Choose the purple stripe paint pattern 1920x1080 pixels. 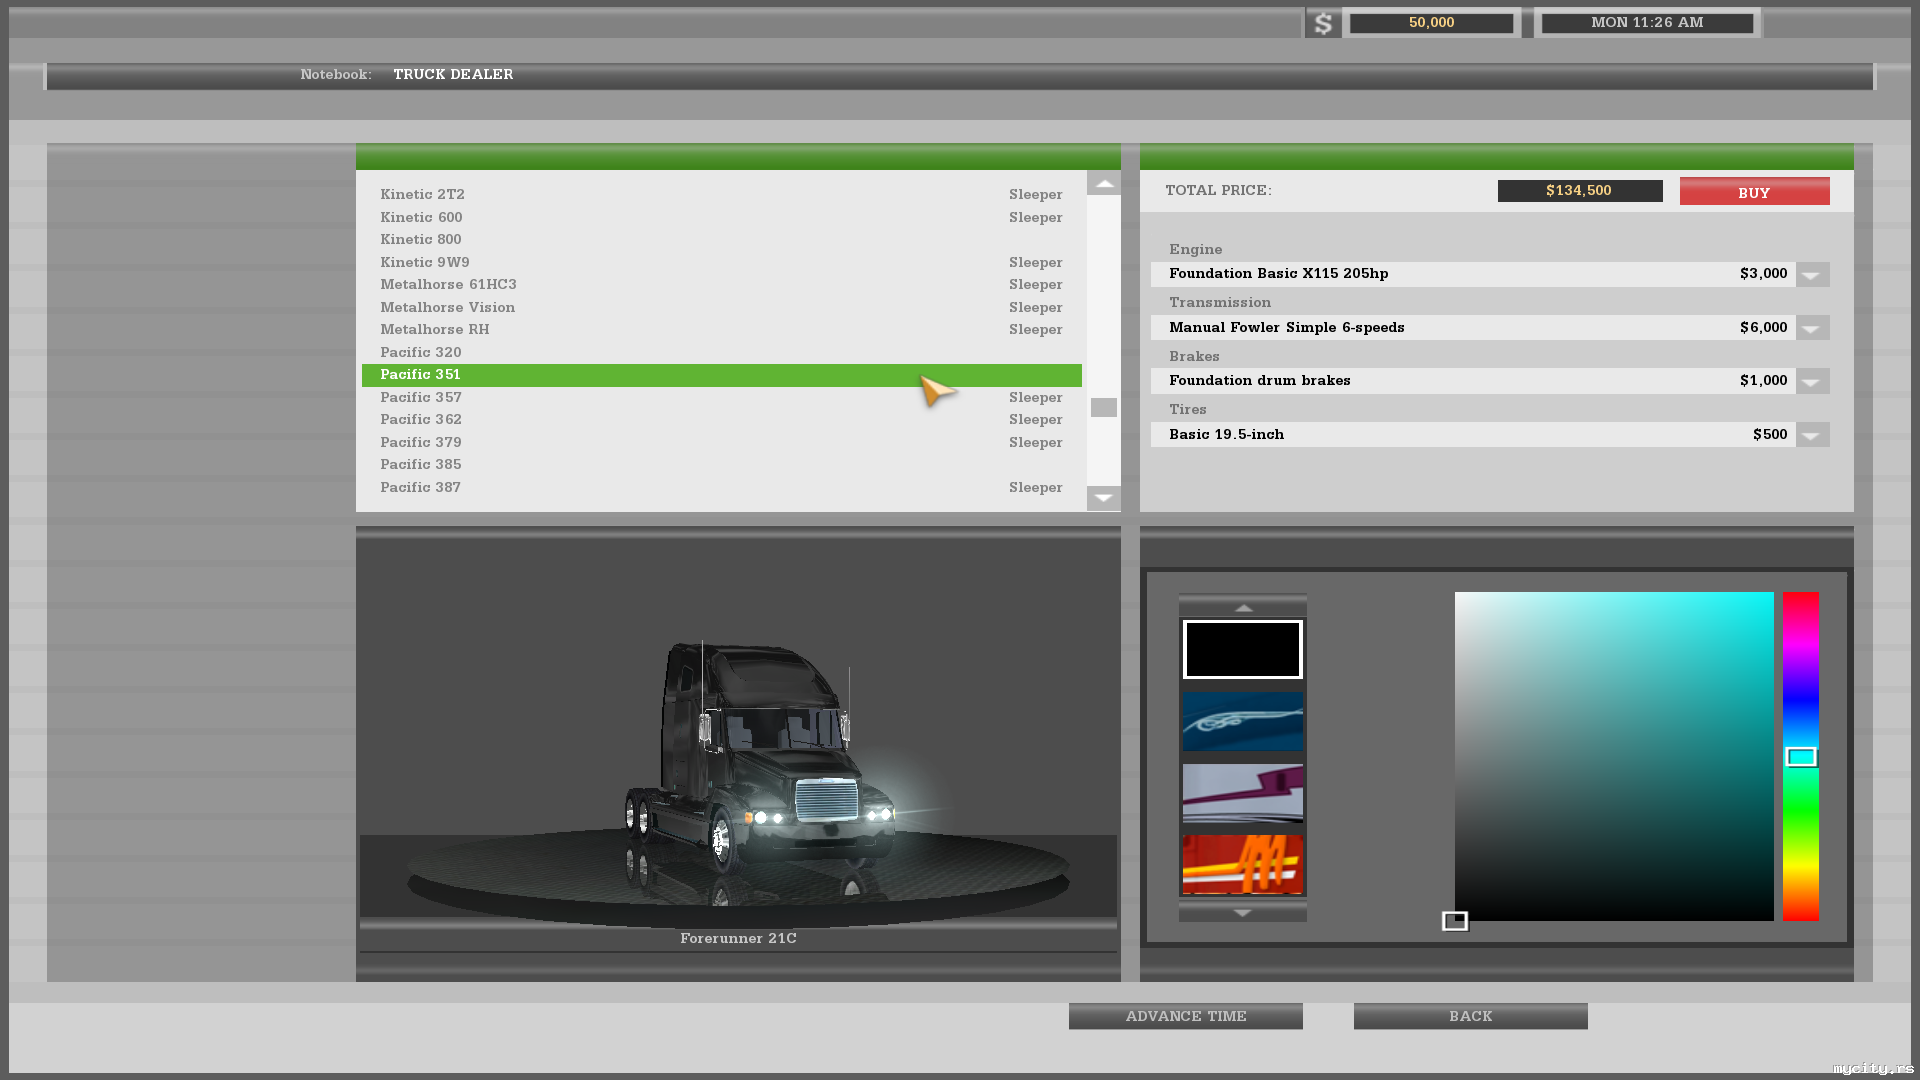[x=1242, y=792]
